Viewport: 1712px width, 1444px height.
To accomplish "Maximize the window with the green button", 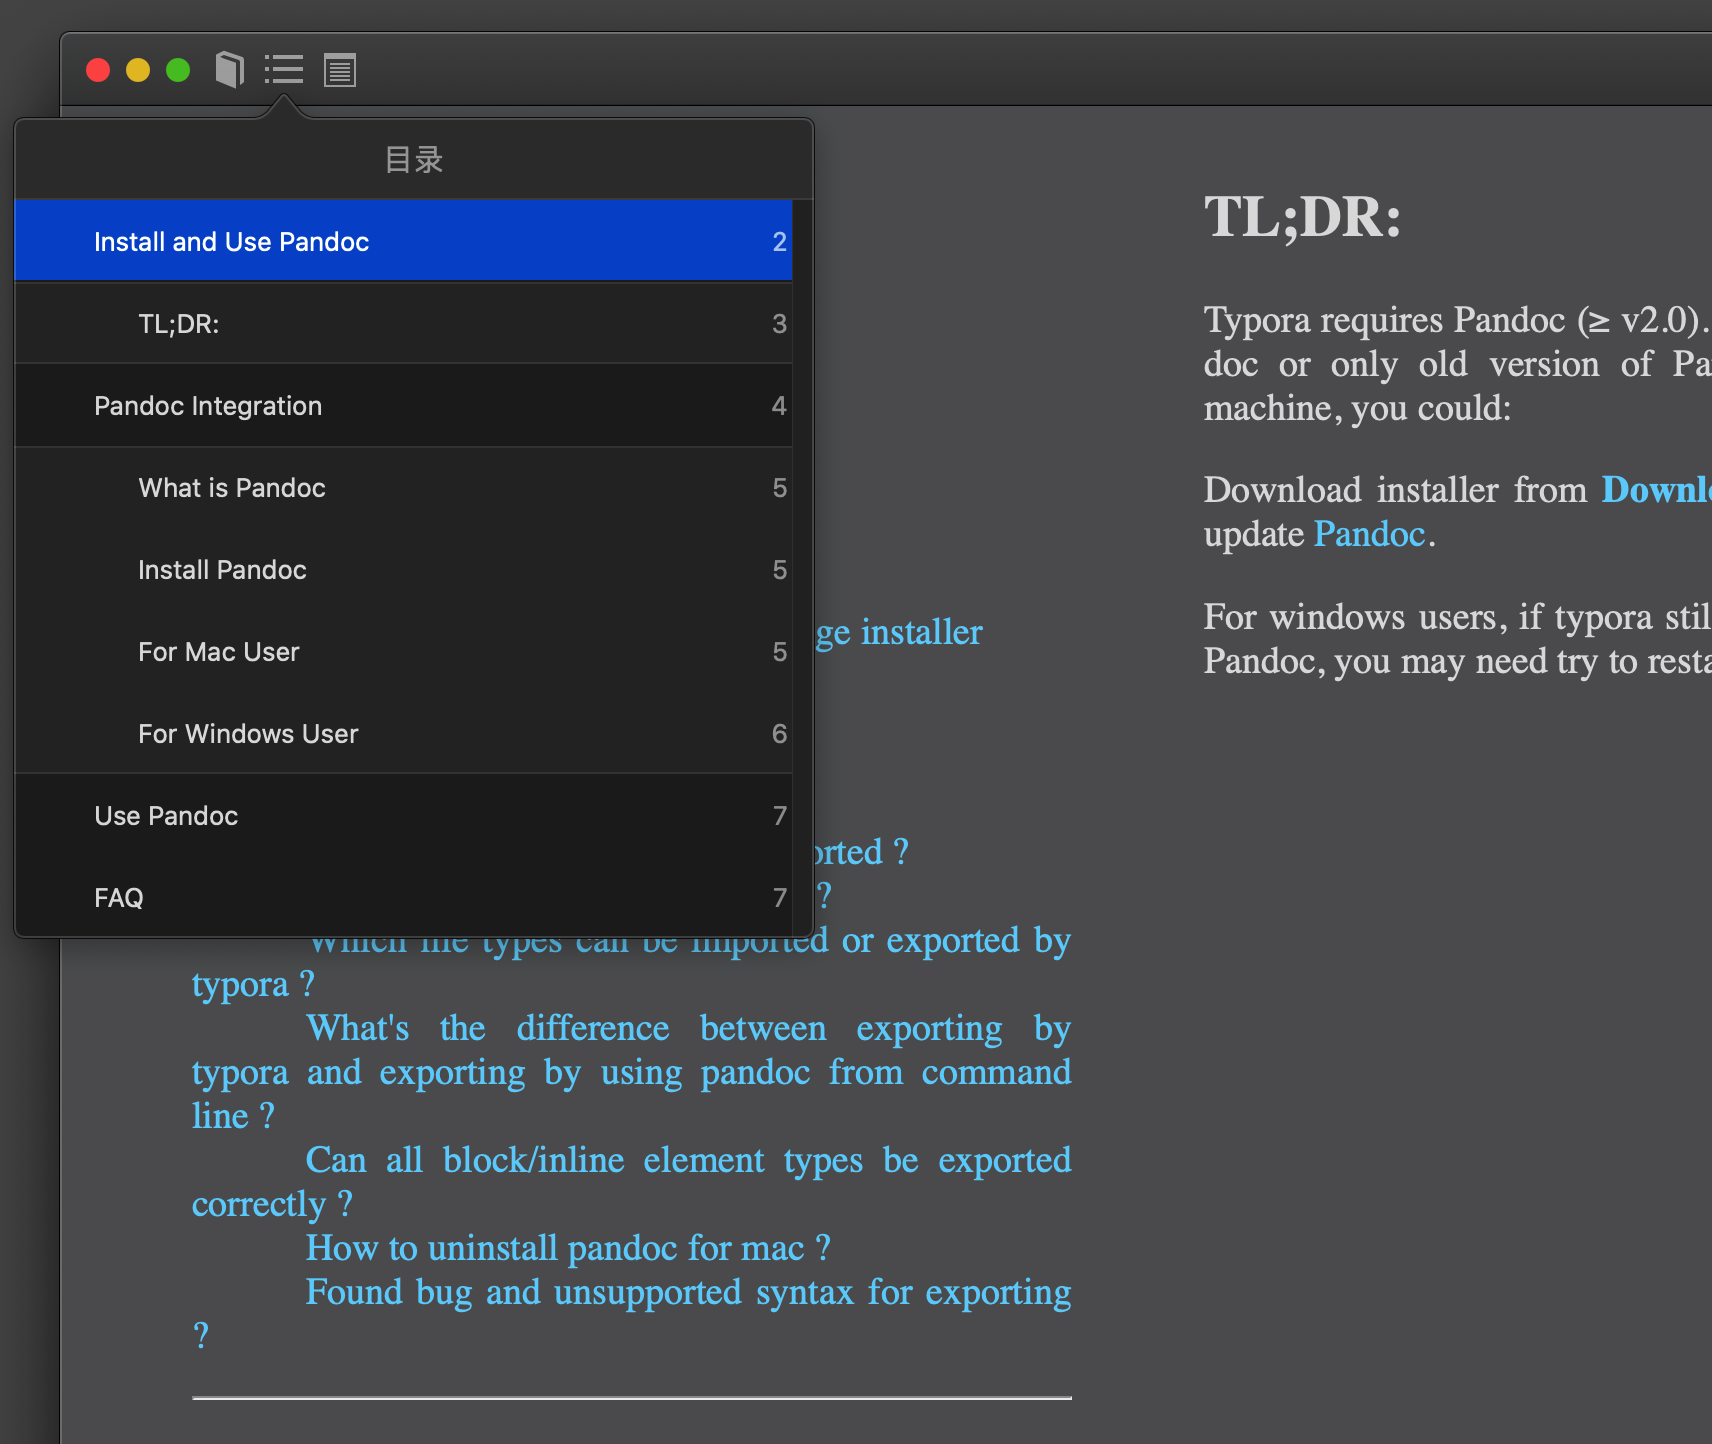I will click(178, 70).
